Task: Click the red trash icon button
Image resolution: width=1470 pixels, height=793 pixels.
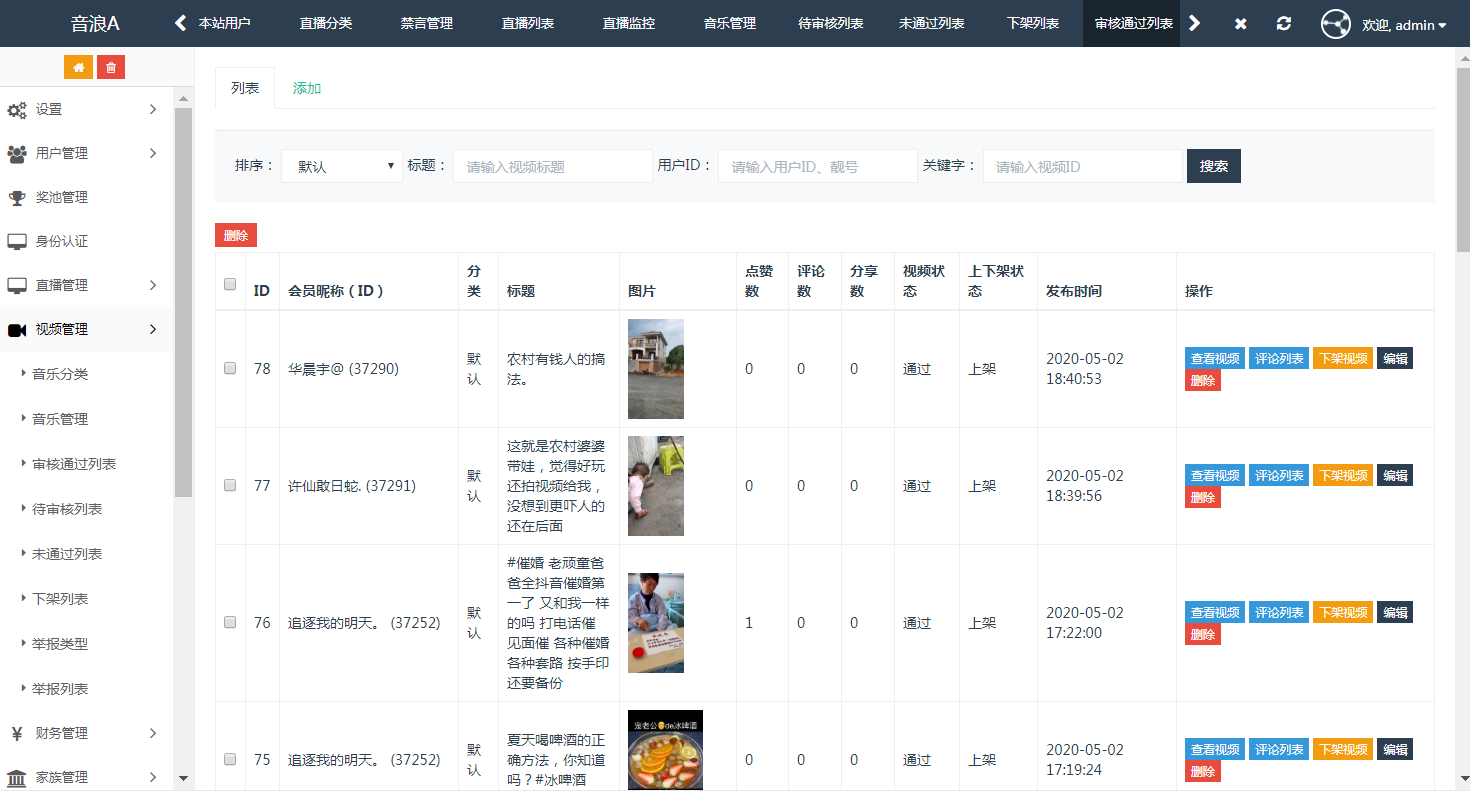Action: tap(111, 67)
